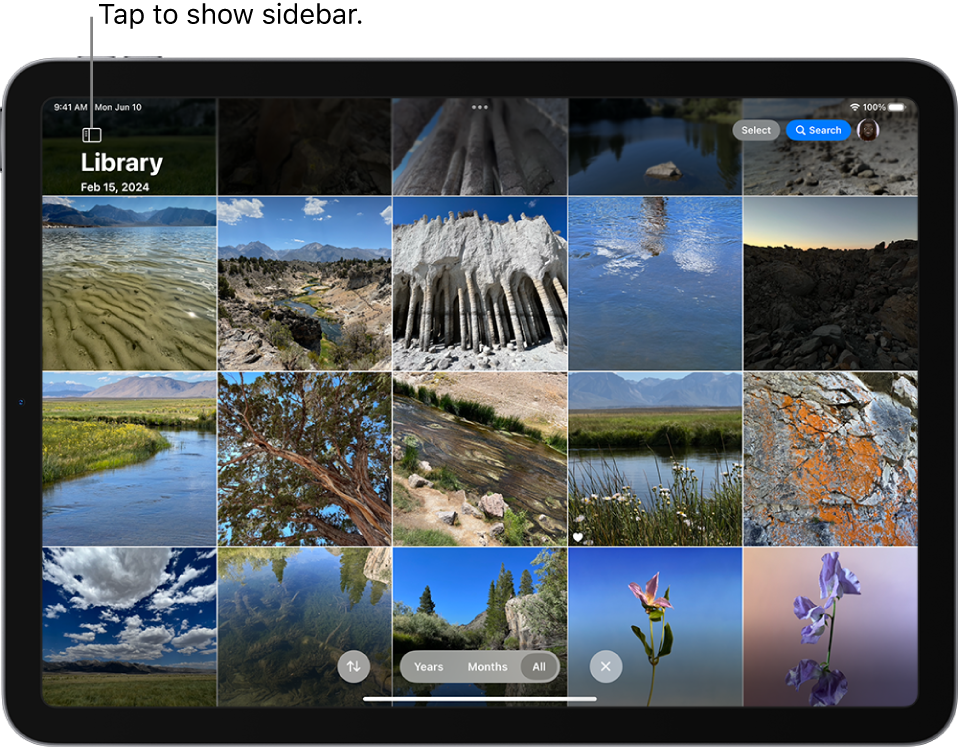The height and width of the screenshot is (748, 958).
Task: Open the blue water reflection photo
Action: 655,284
